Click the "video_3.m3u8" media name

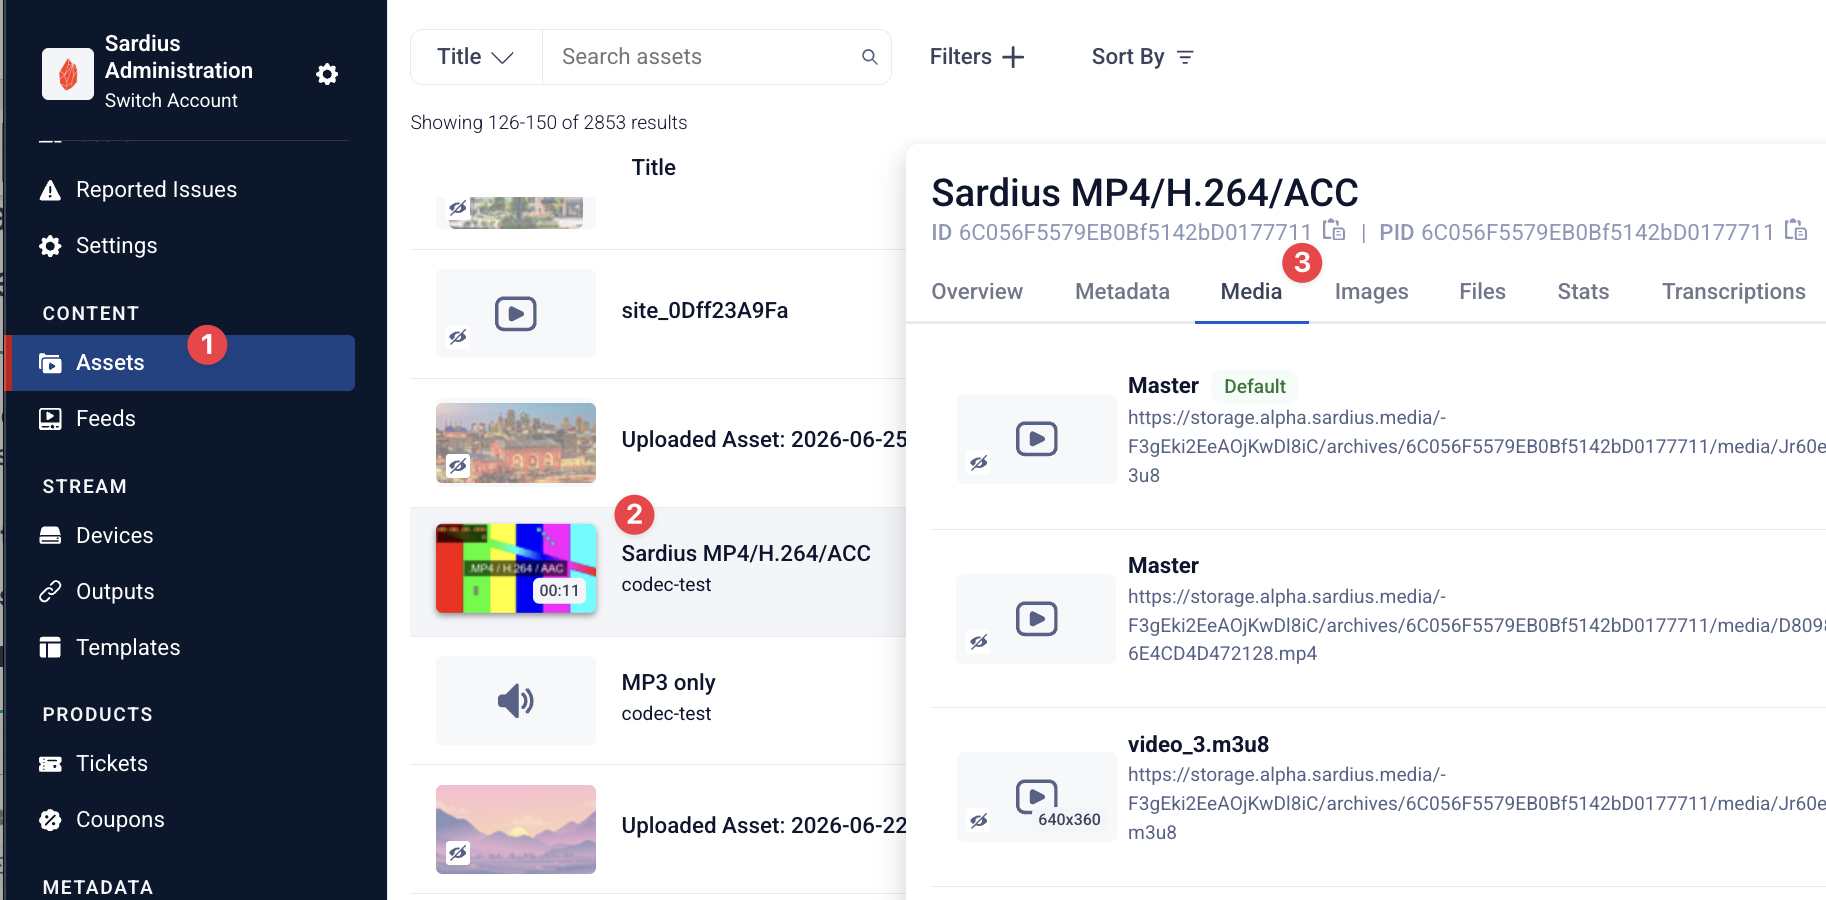click(x=1198, y=745)
